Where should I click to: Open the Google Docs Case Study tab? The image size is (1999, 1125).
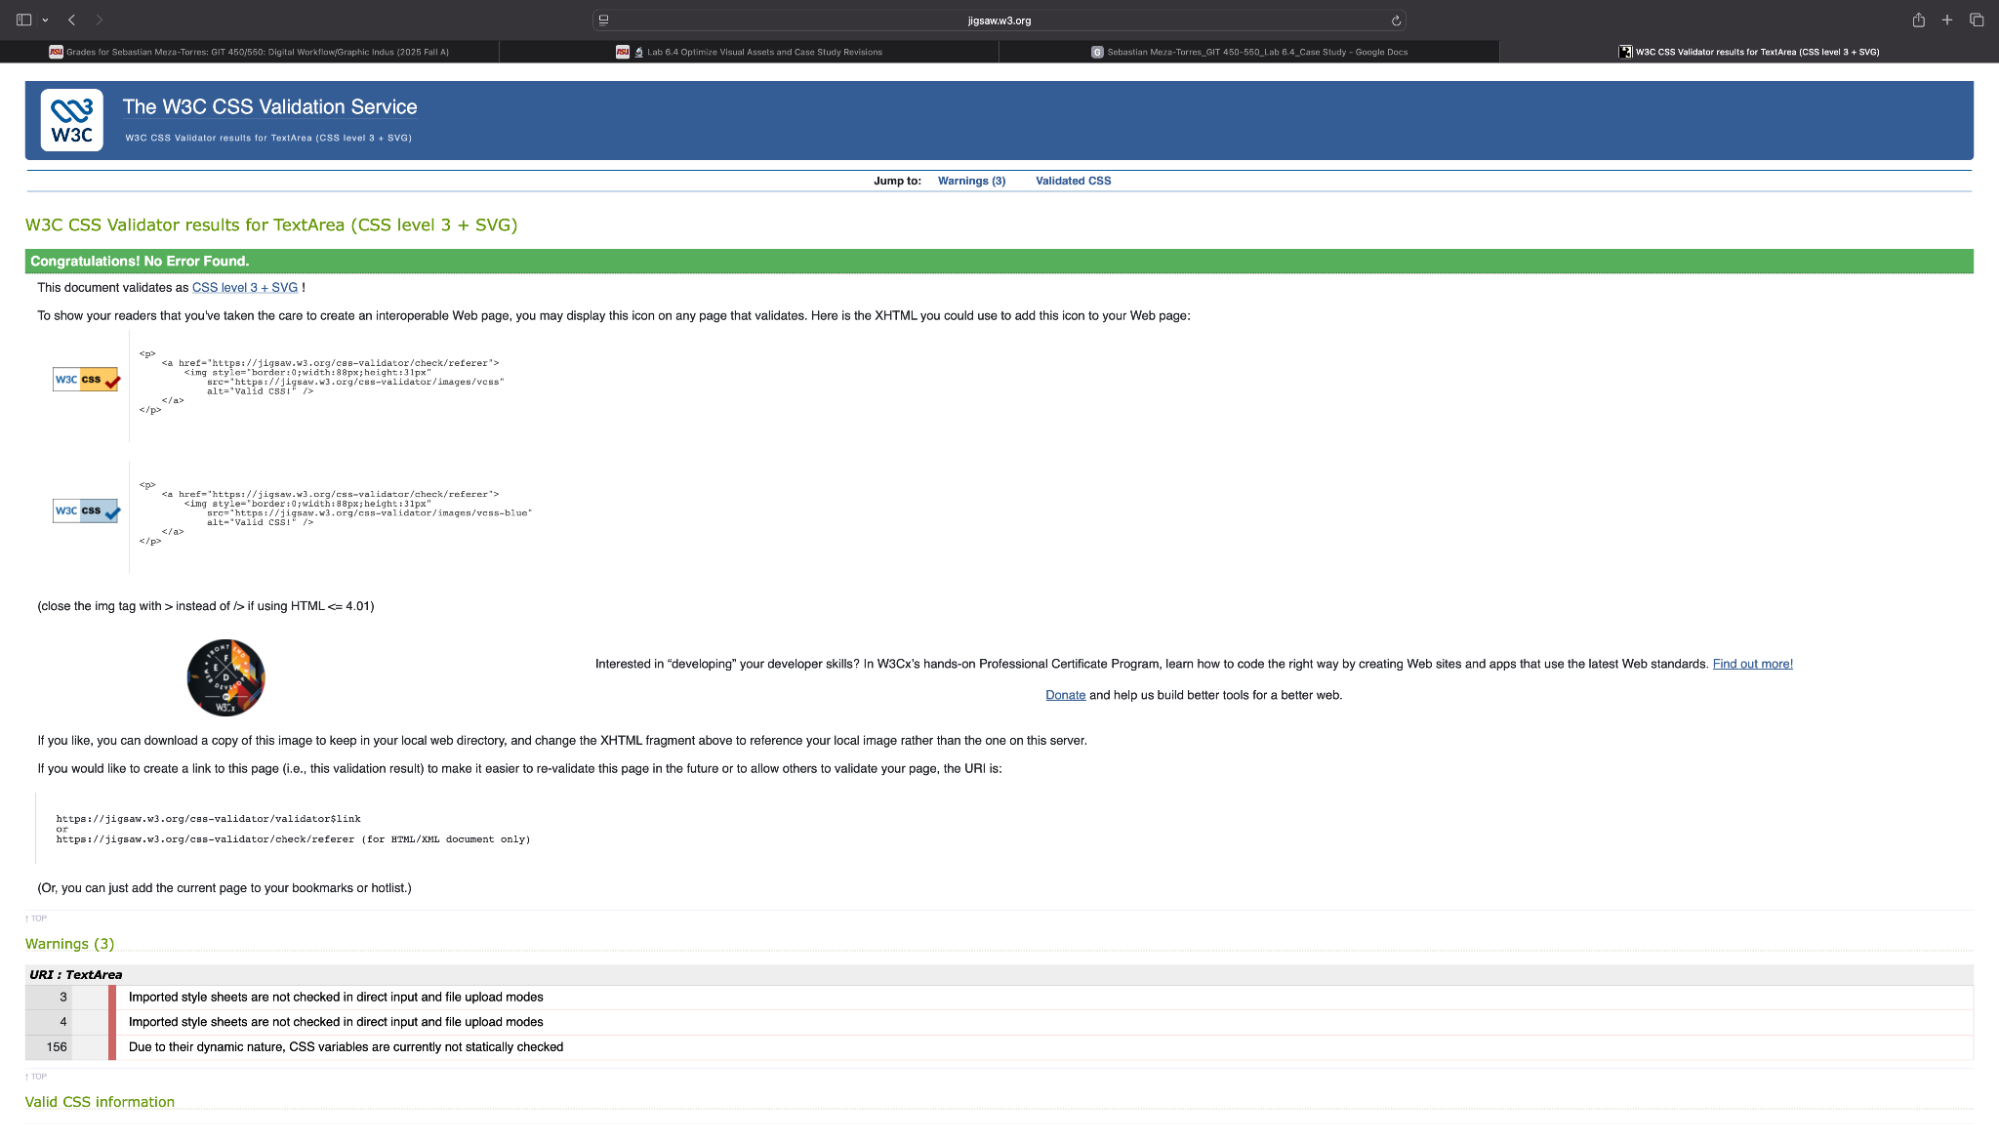[1249, 52]
